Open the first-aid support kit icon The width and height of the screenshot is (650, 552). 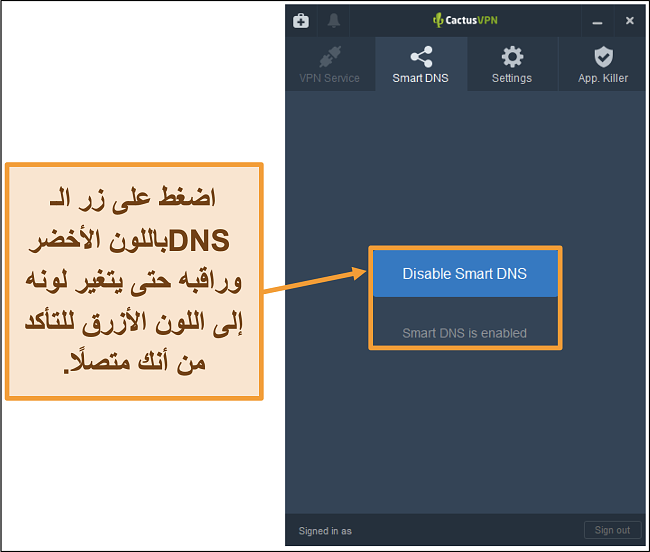click(x=301, y=21)
